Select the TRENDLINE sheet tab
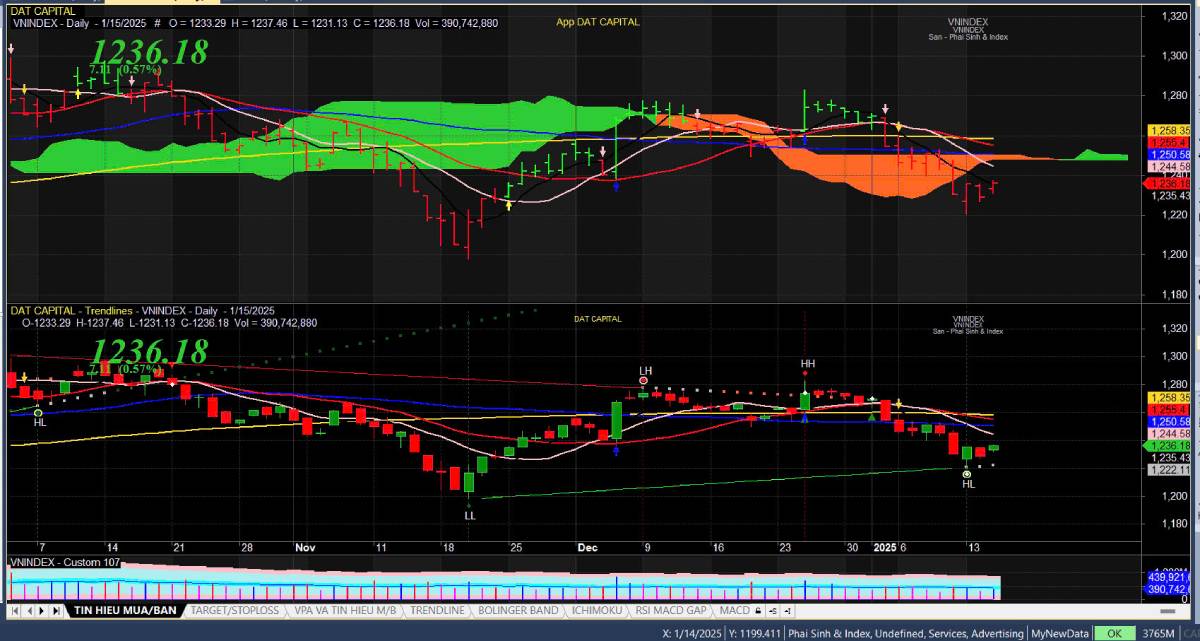 click(436, 609)
